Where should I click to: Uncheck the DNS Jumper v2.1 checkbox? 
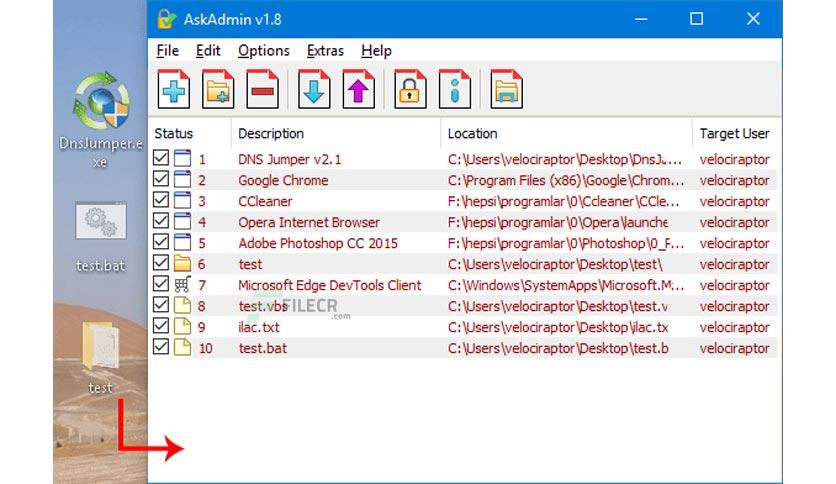(x=160, y=158)
